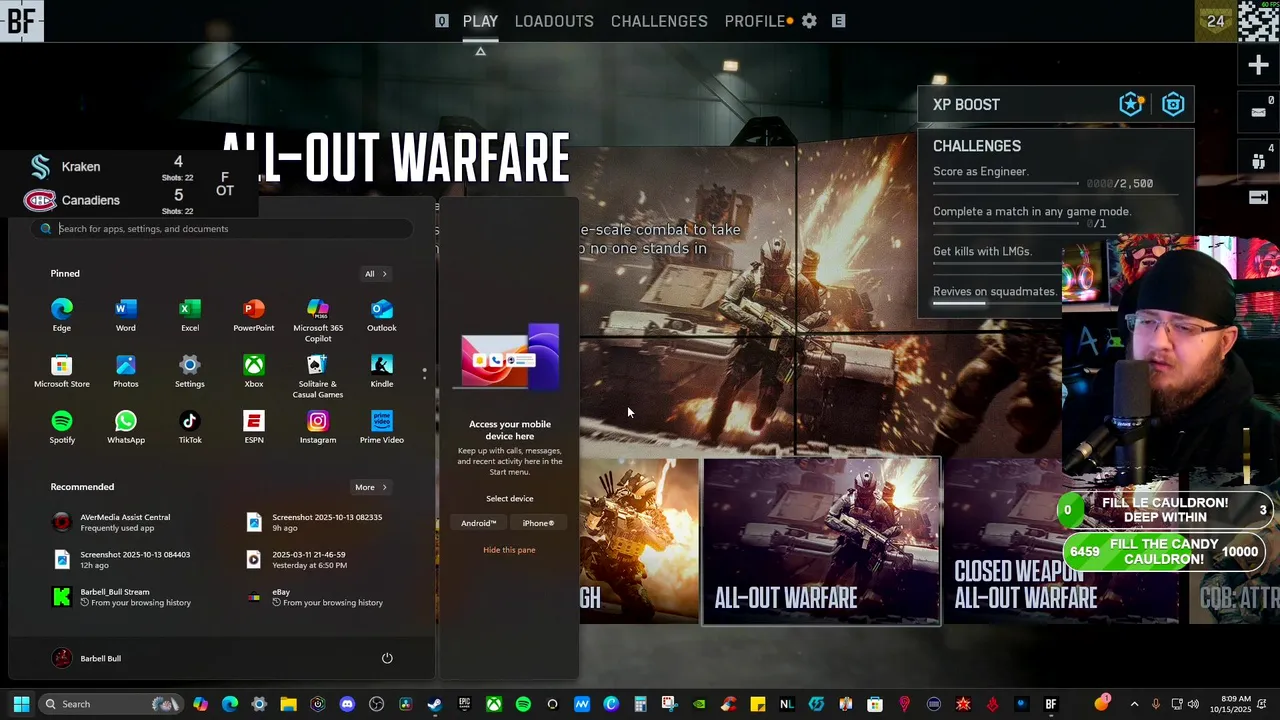Click the E key prompt in top navigation

tap(838, 21)
